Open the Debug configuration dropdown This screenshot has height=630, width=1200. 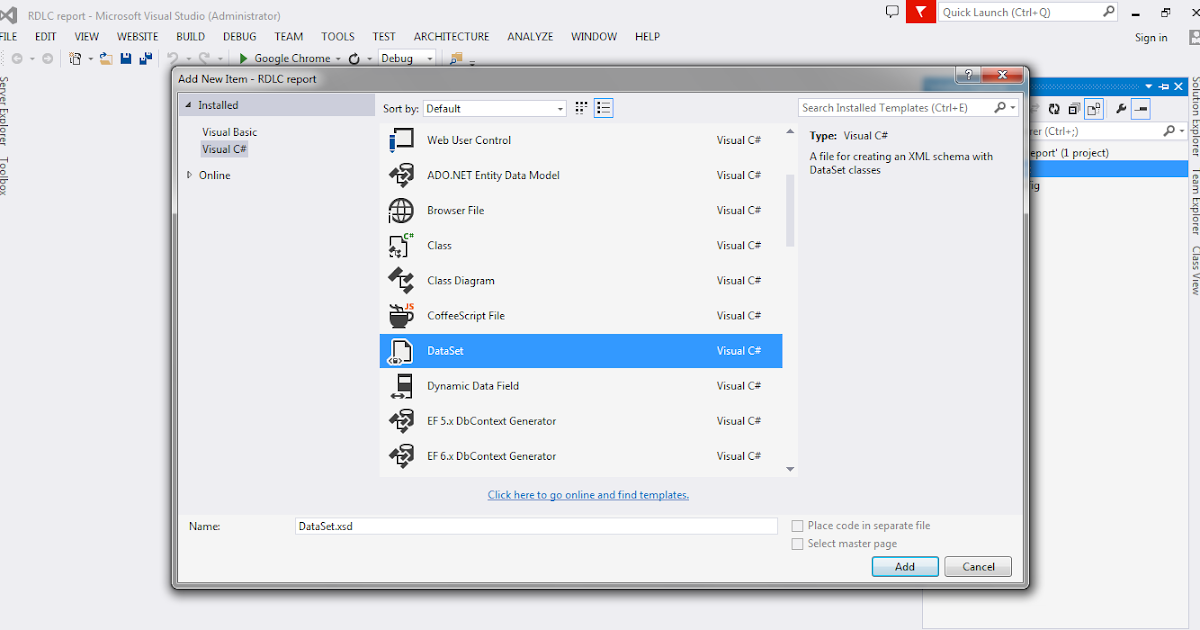tap(407, 59)
